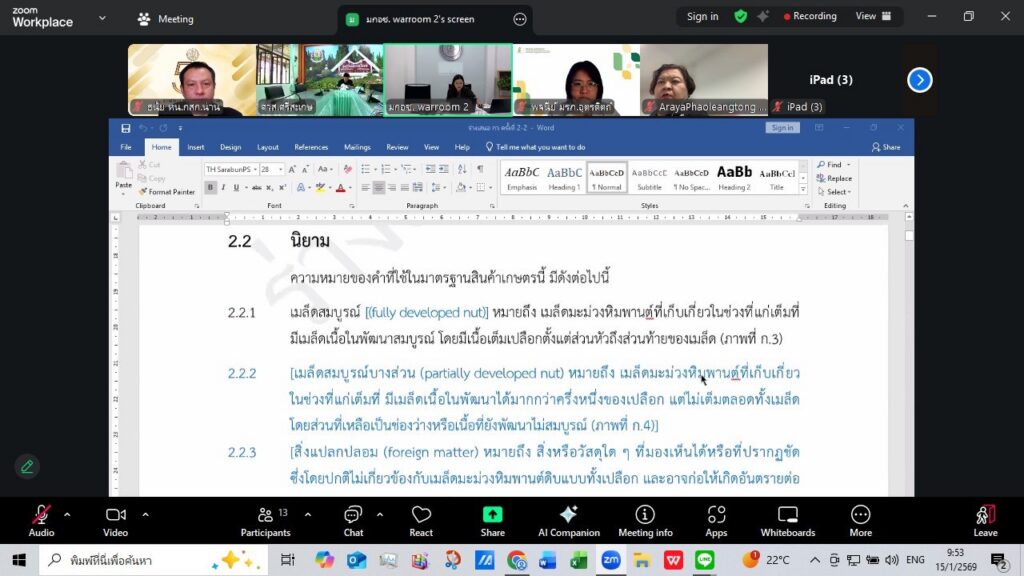Open the Participants panel
The width and height of the screenshot is (1024, 576).
pos(265,520)
